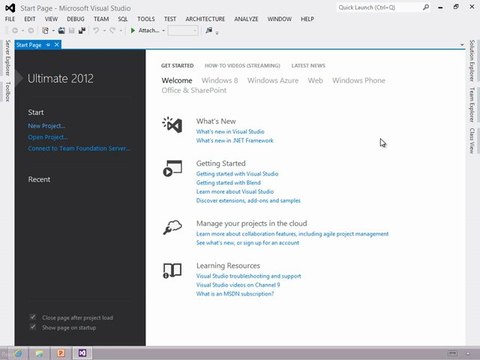This screenshot has width=480, height=360.
Task: Click the Open Project... link
Action: click(x=48, y=137)
